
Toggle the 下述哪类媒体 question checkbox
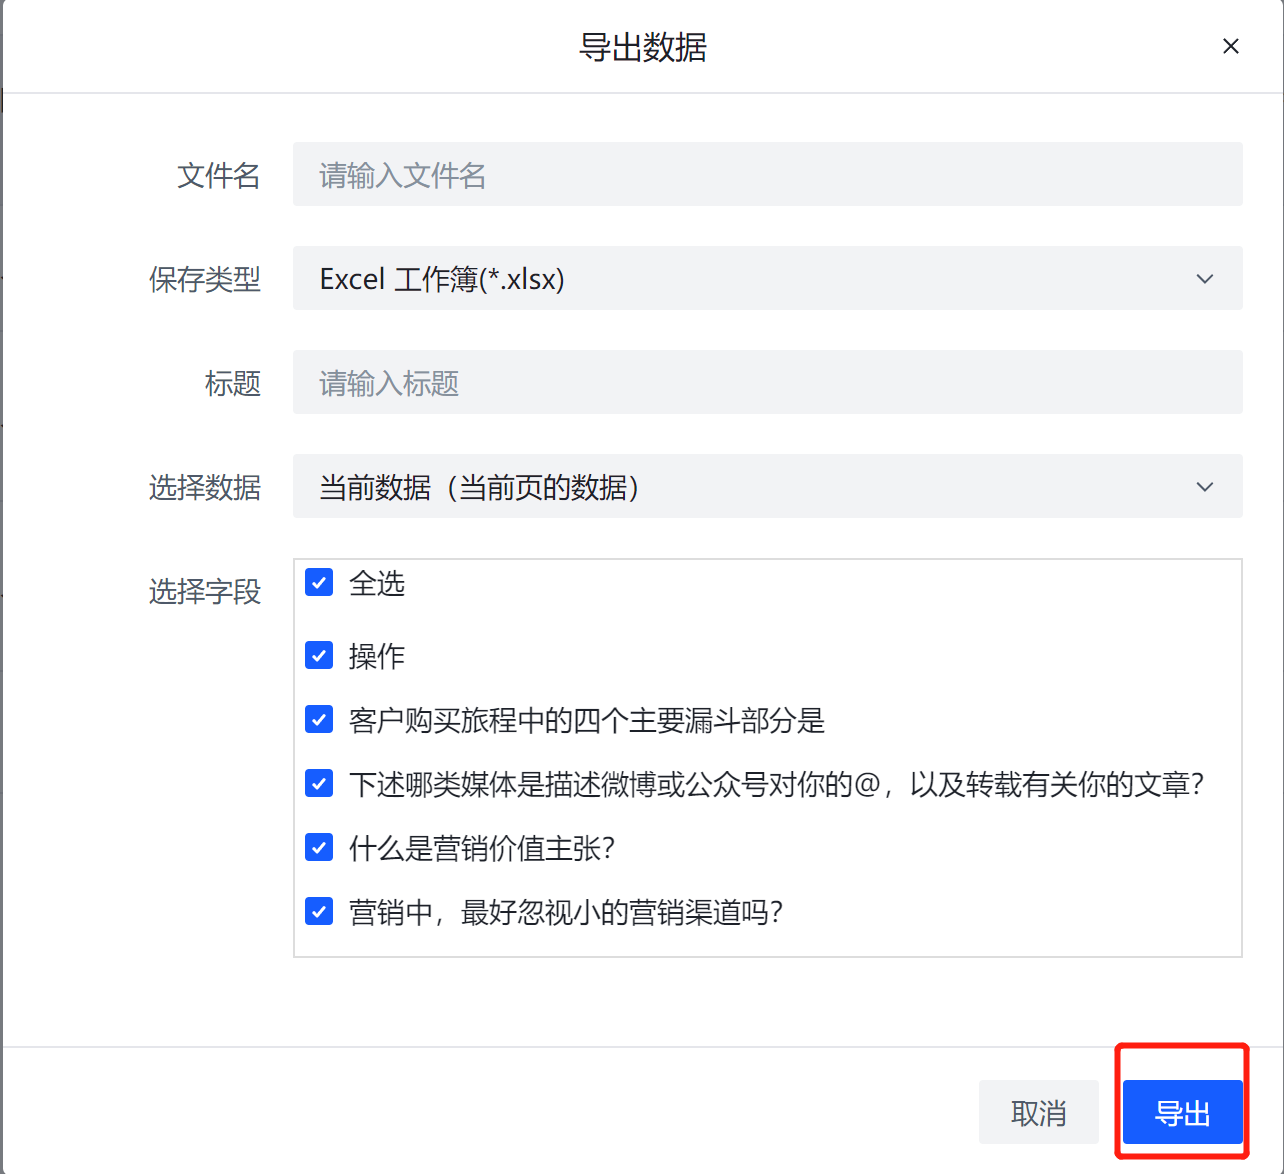319,784
